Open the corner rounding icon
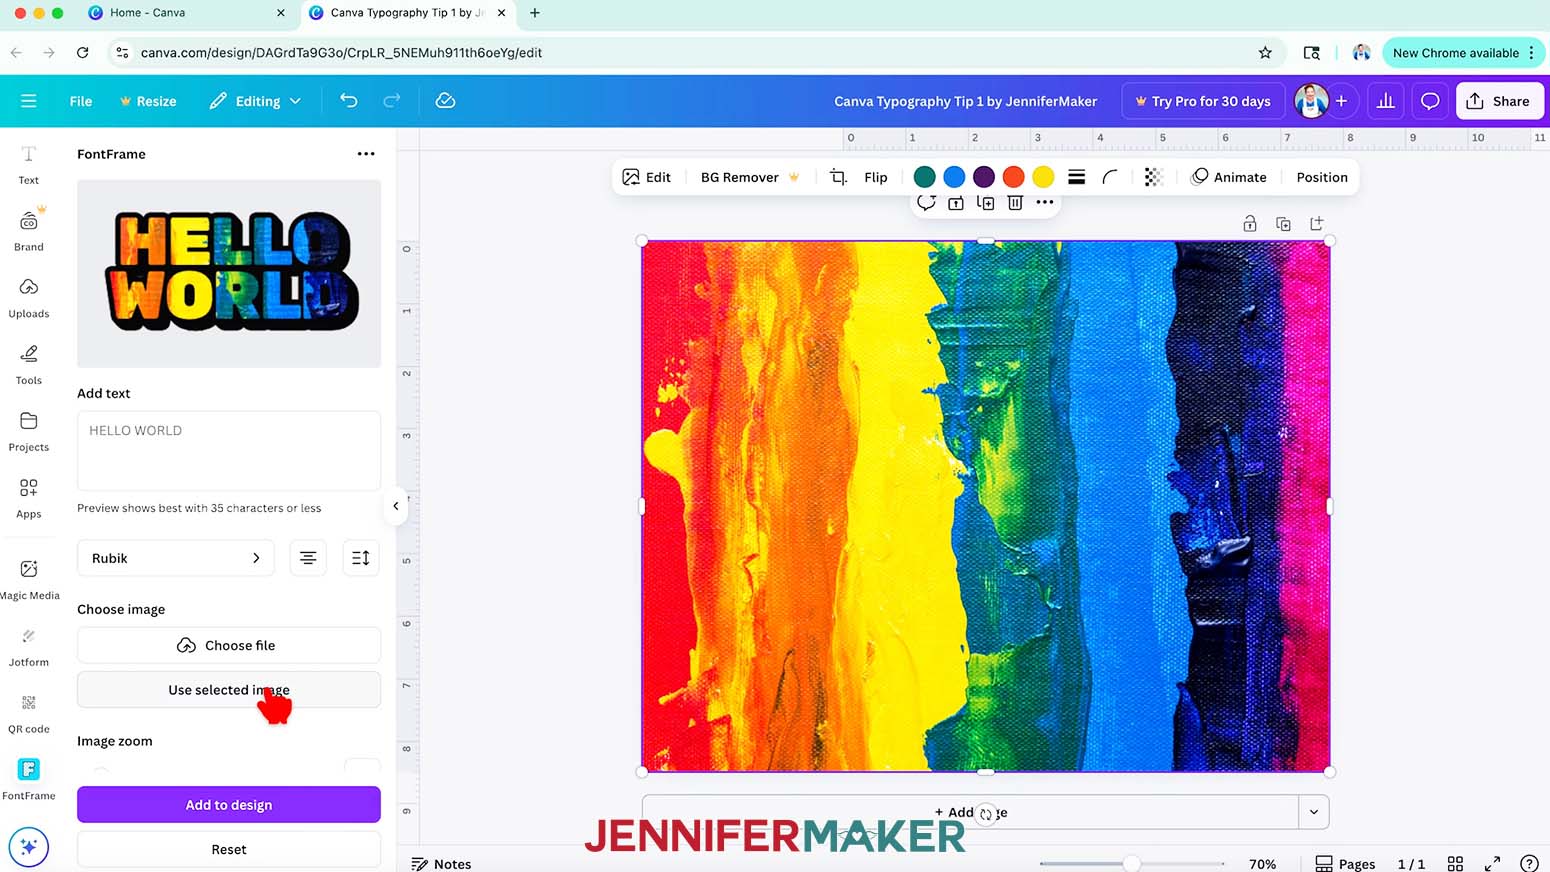Viewport: 1550px width, 872px height. click(1110, 177)
